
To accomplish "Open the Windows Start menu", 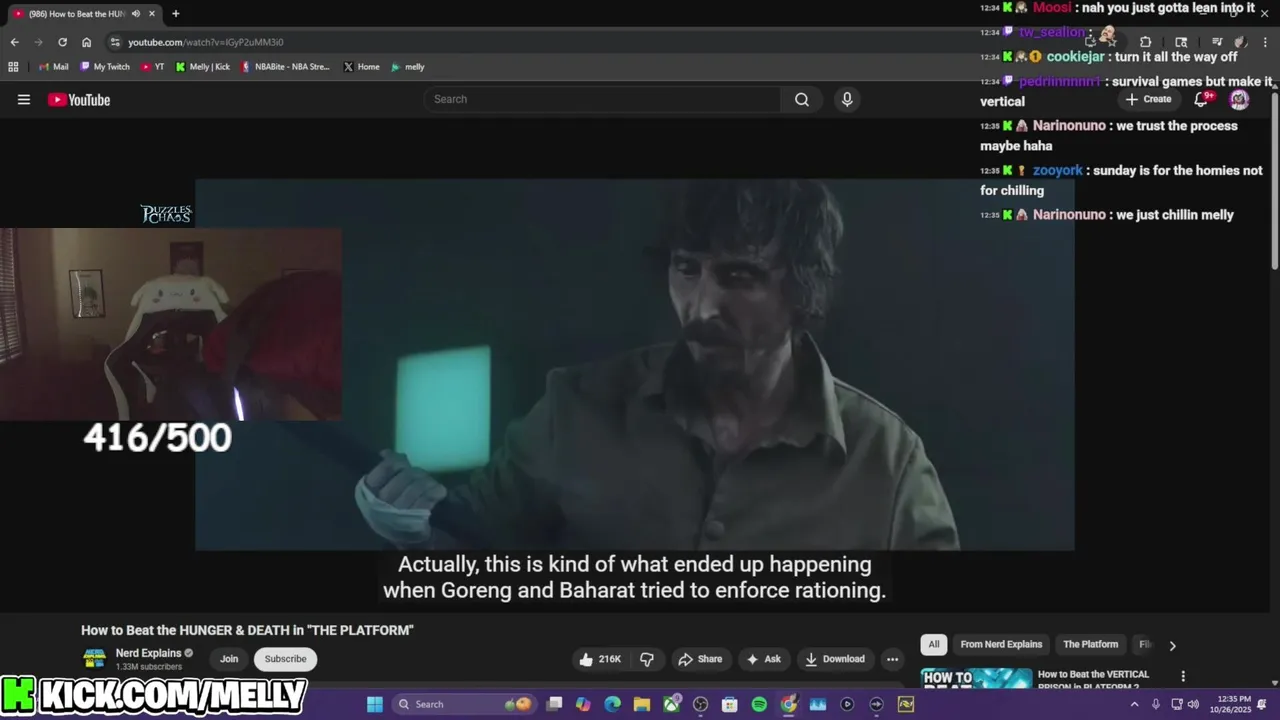I will (x=375, y=704).
